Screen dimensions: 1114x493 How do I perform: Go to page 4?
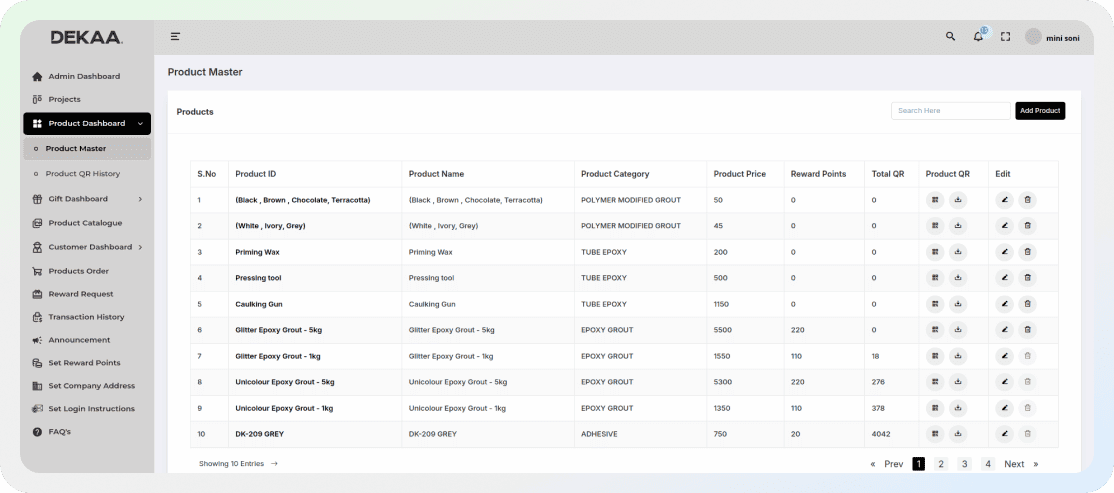click(x=988, y=464)
